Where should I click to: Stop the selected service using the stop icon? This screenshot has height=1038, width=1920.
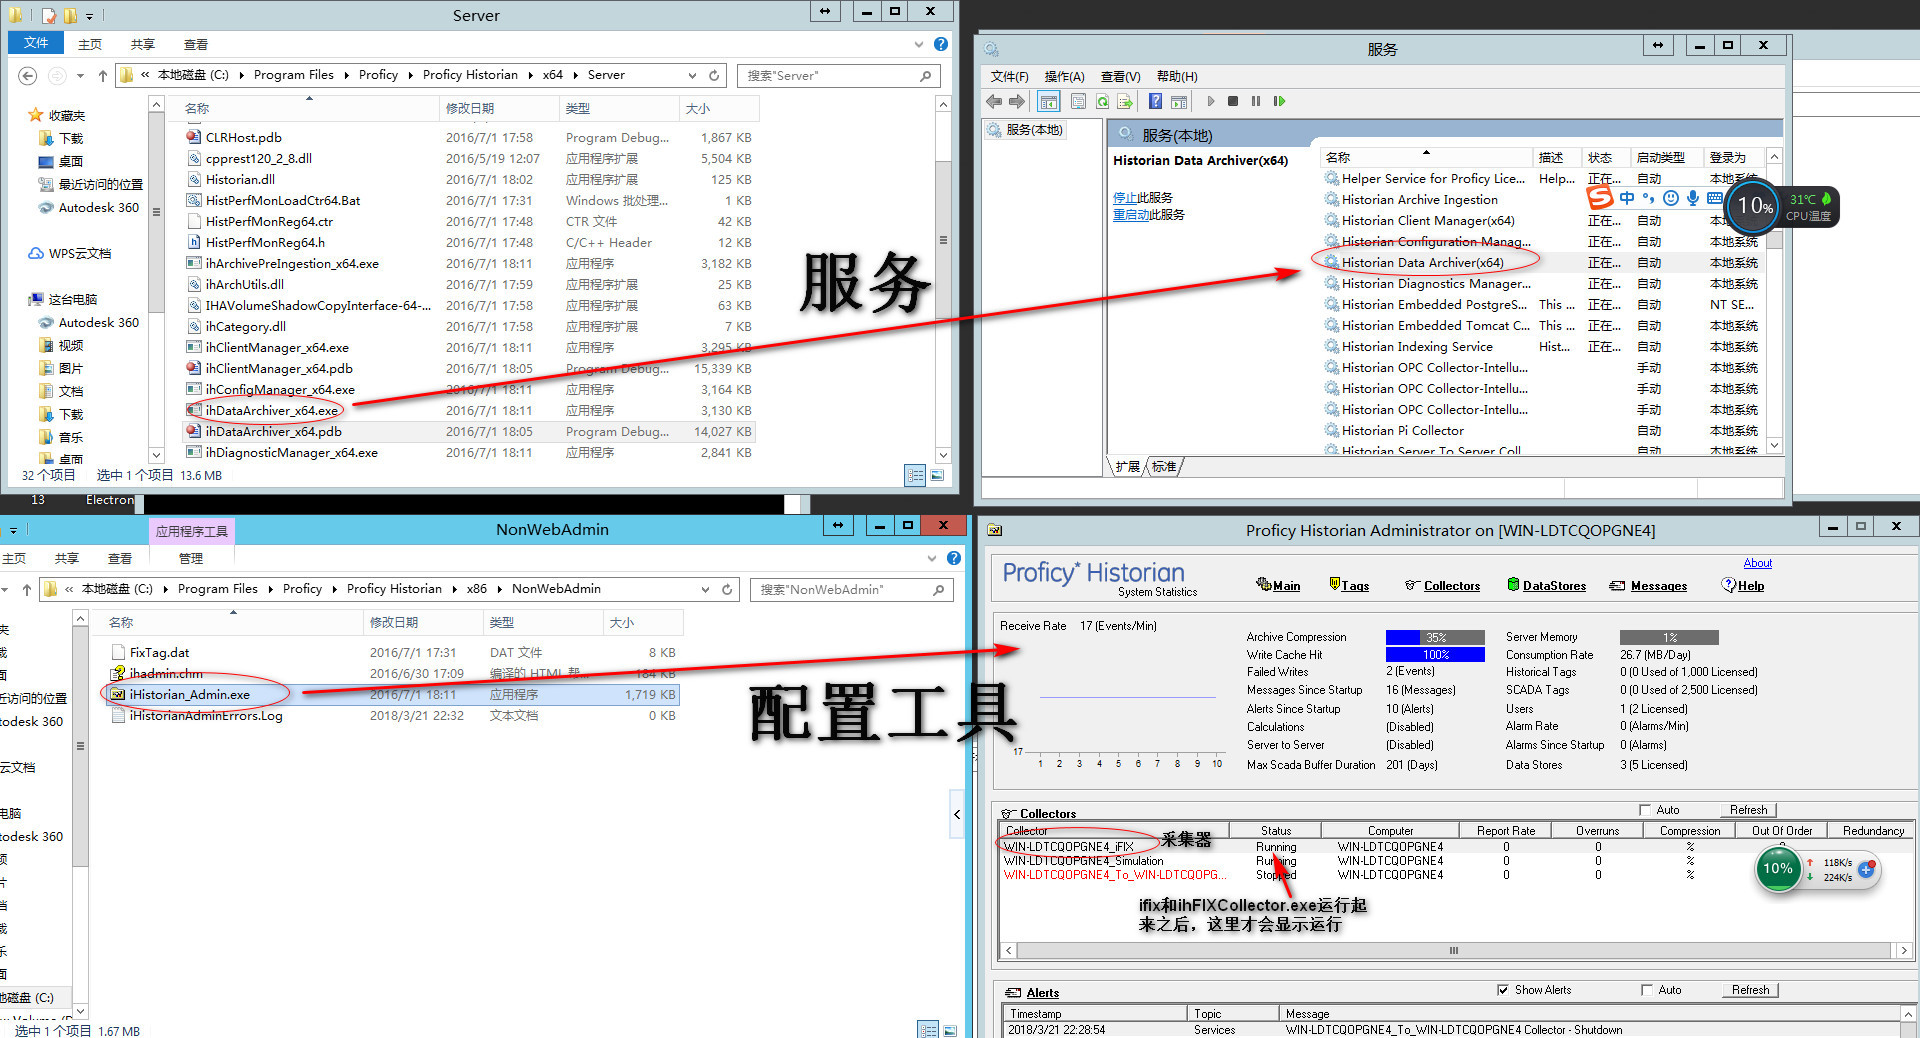tap(1233, 101)
